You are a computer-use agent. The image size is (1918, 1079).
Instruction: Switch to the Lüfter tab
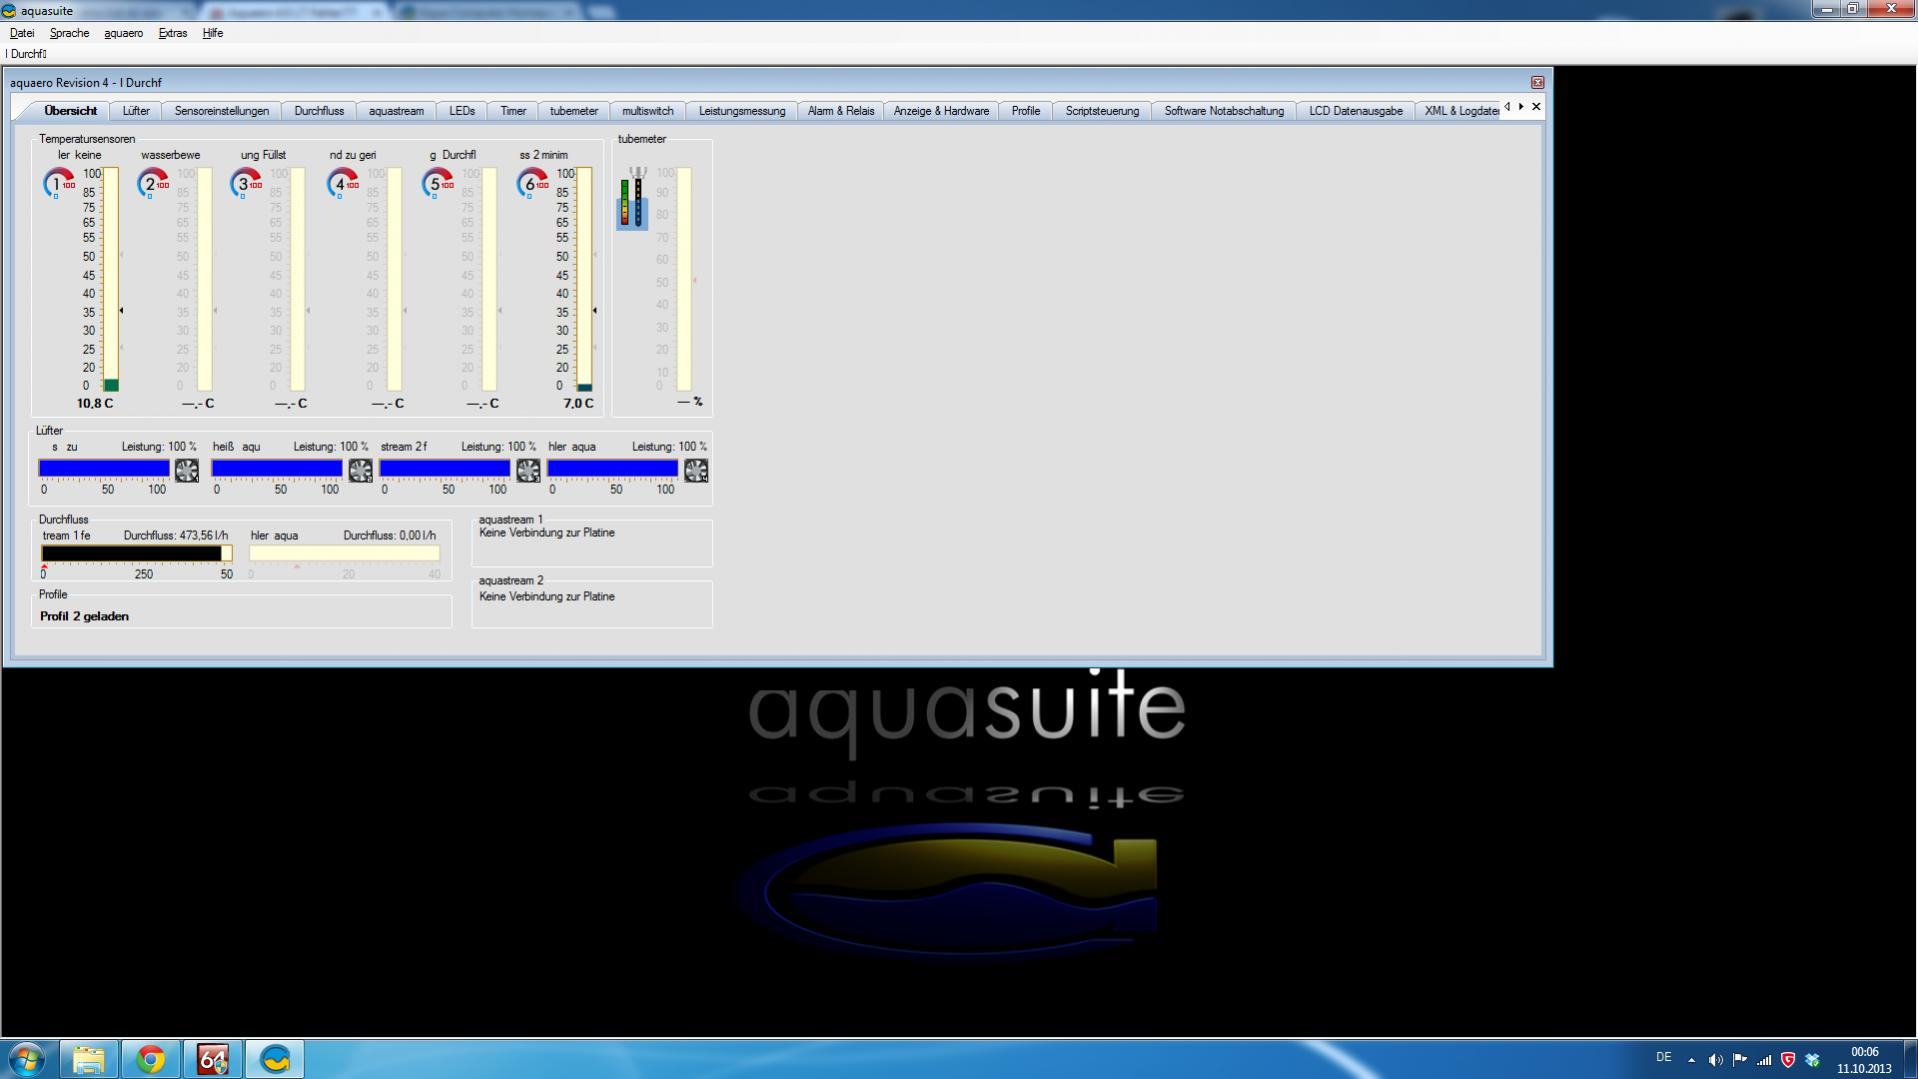click(x=136, y=111)
